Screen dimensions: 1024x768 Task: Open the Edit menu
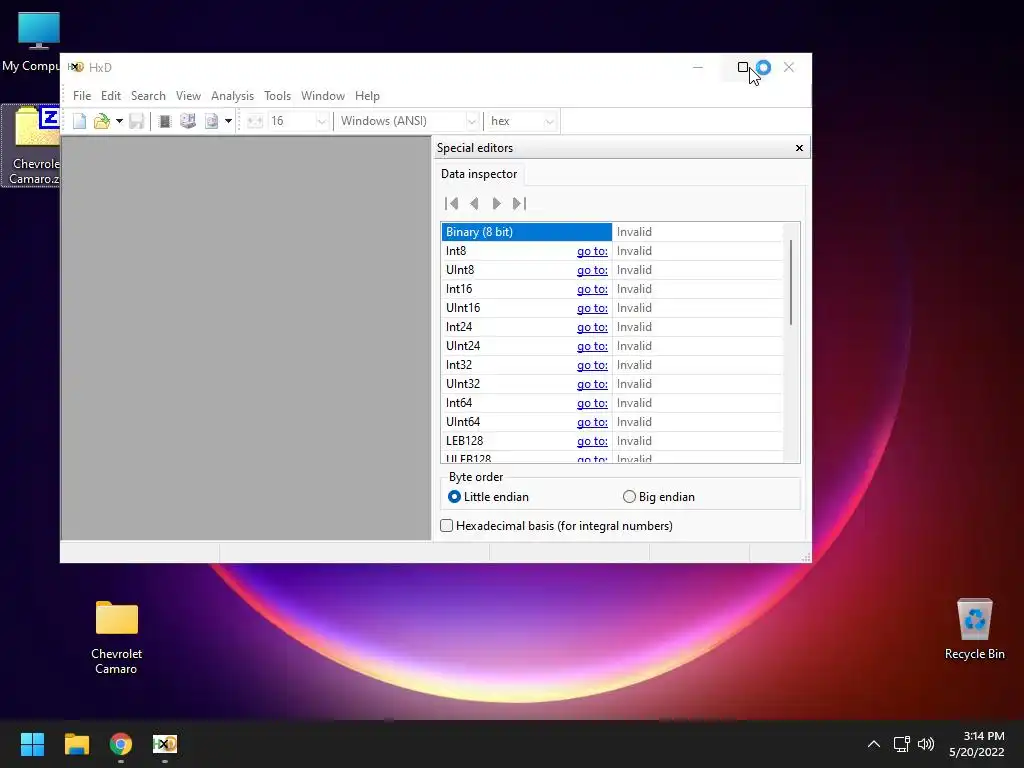point(110,96)
